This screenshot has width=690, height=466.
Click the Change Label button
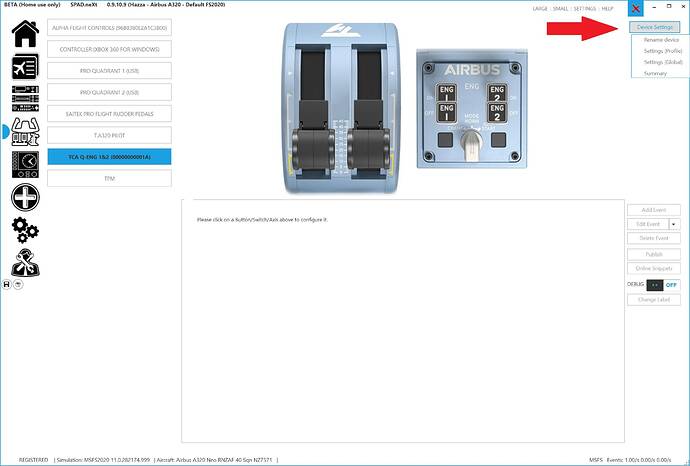[653, 300]
